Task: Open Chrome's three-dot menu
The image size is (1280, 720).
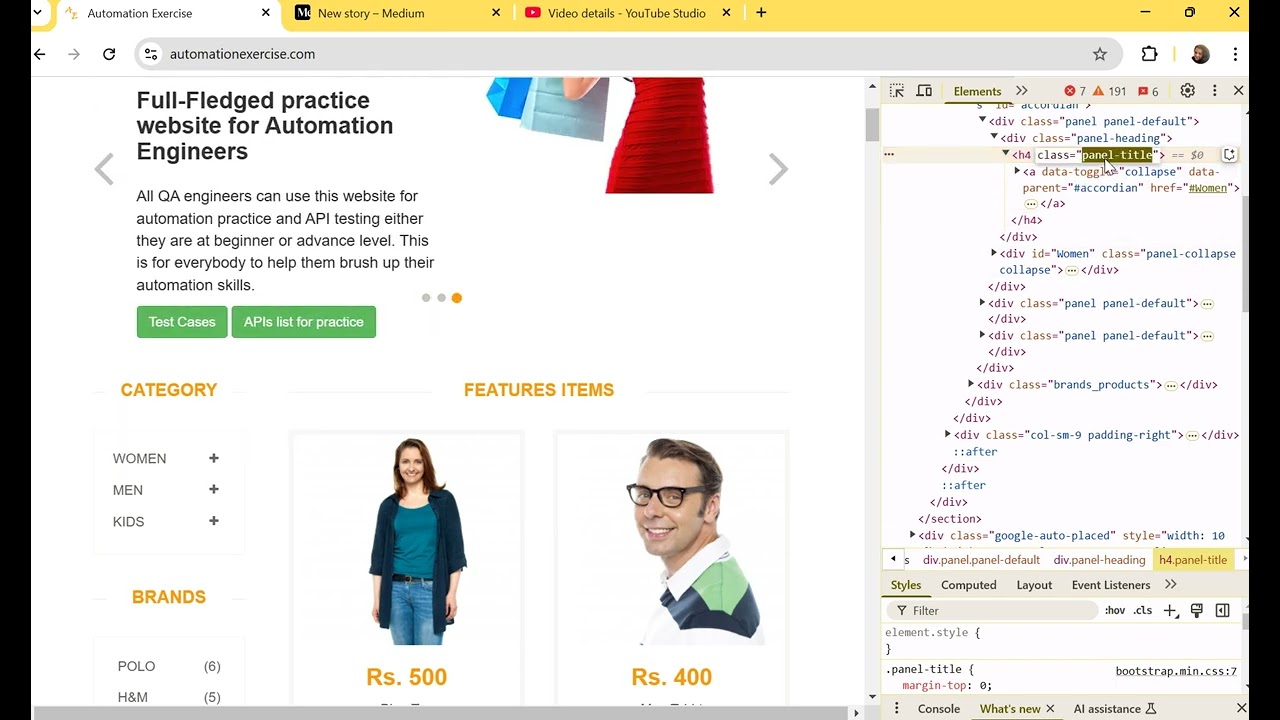Action: (1236, 54)
